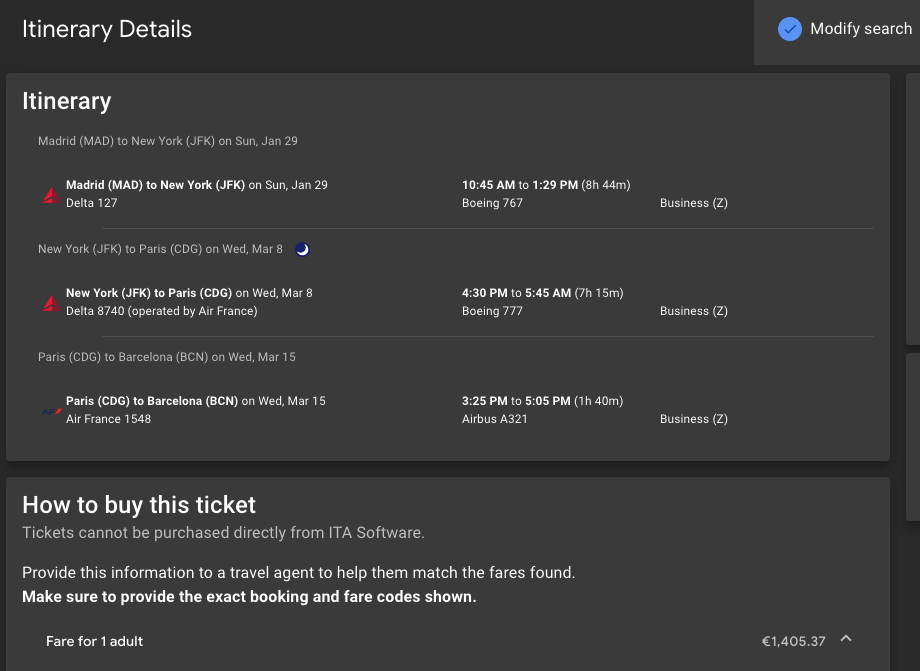Click the Airbus A321 aircraft text
Screen dimensions: 920x671
point(495,419)
